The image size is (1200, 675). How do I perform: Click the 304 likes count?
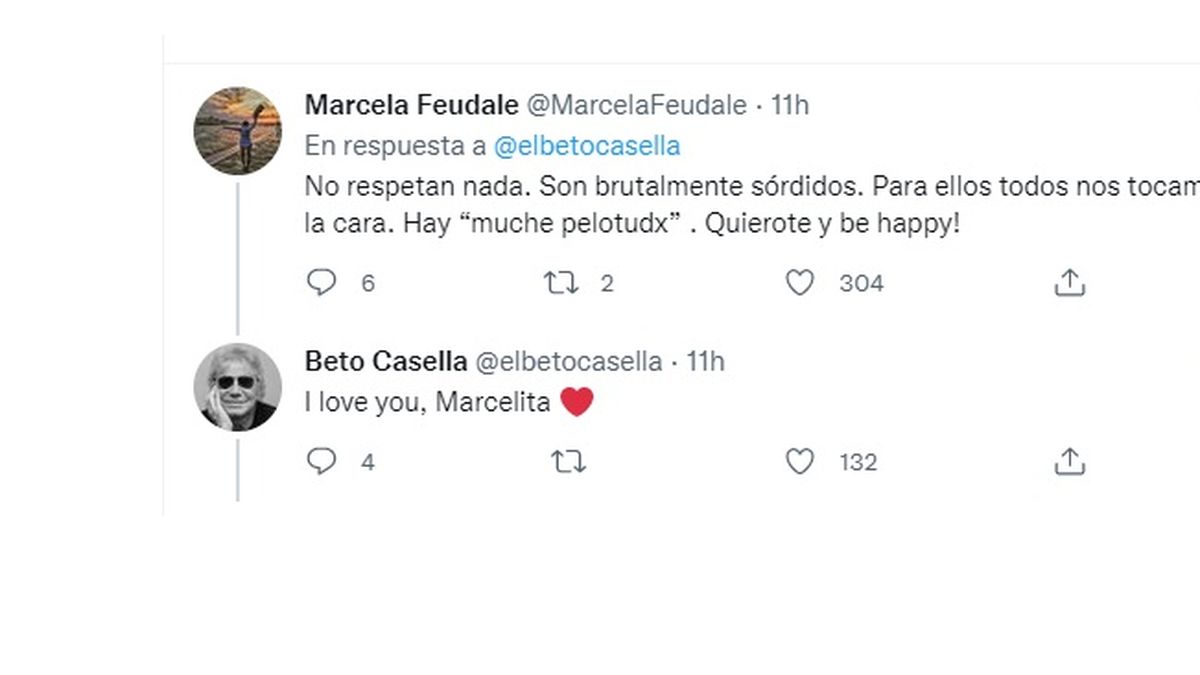(x=861, y=283)
